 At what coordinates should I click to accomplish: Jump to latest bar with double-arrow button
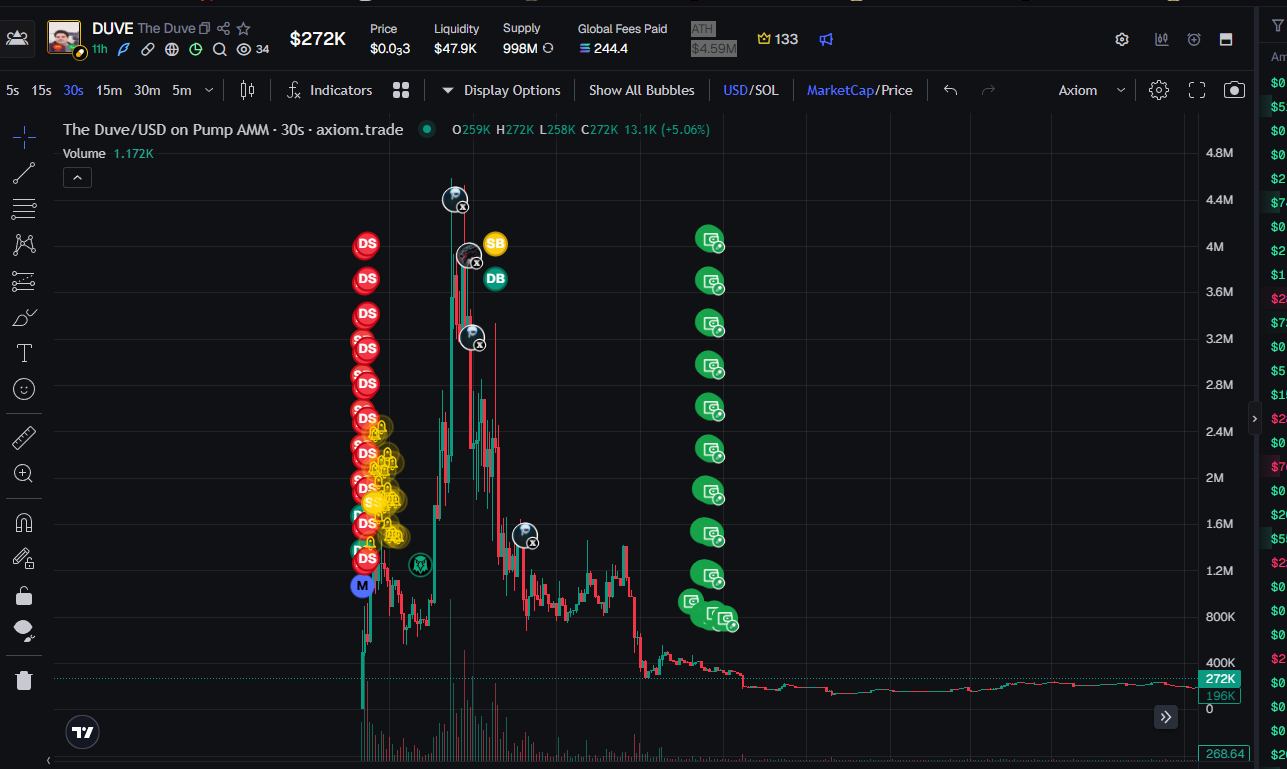(x=1166, y=716)
